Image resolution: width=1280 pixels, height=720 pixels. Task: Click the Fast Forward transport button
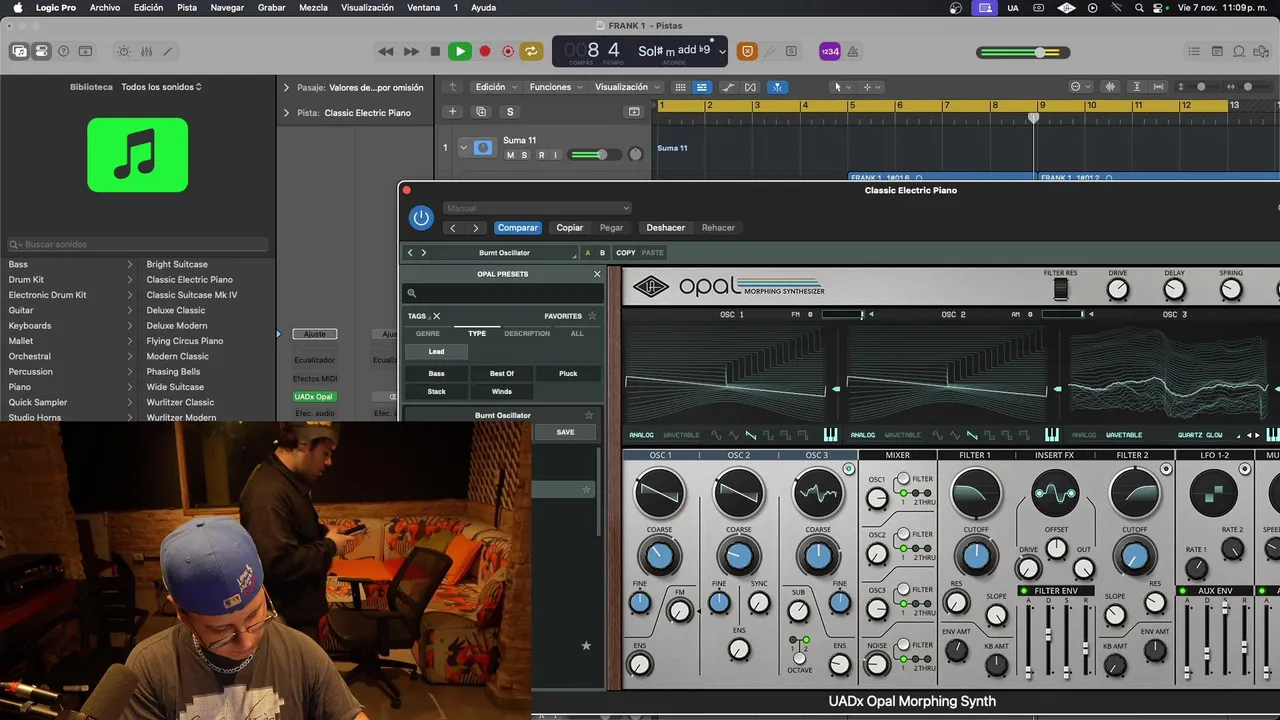point(411,51)
